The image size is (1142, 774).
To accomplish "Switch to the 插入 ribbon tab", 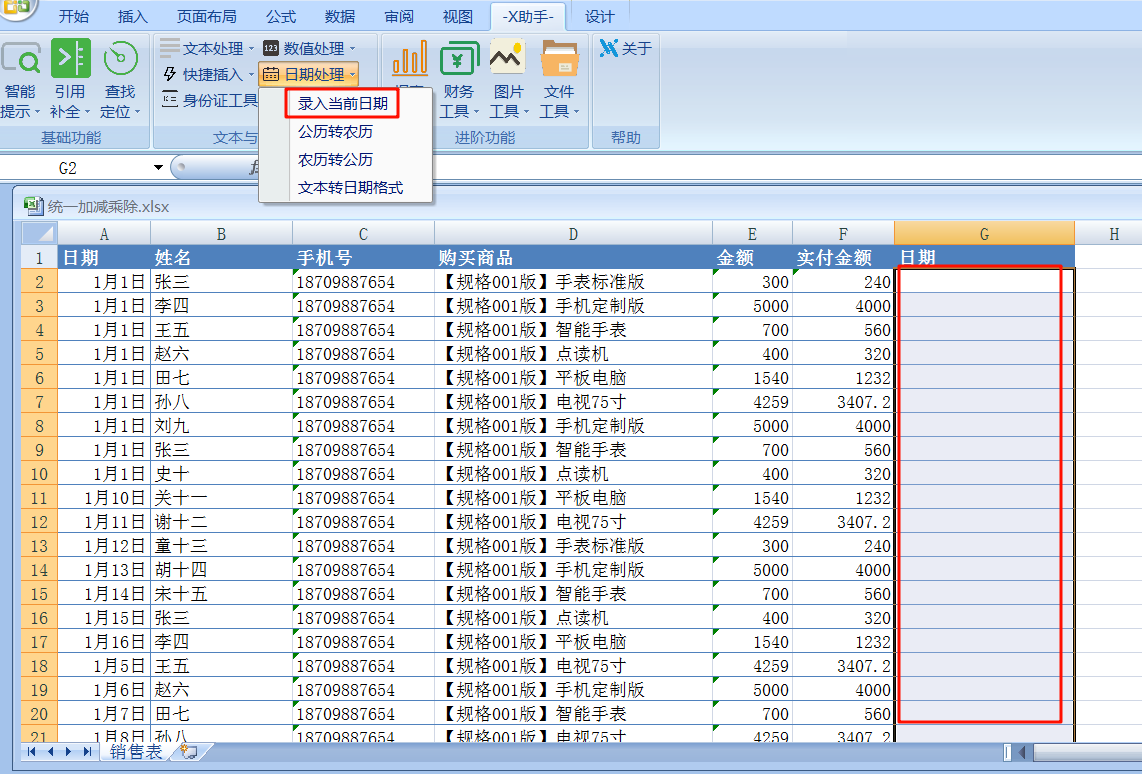I will pyautogui.click(x=133, y=16).
